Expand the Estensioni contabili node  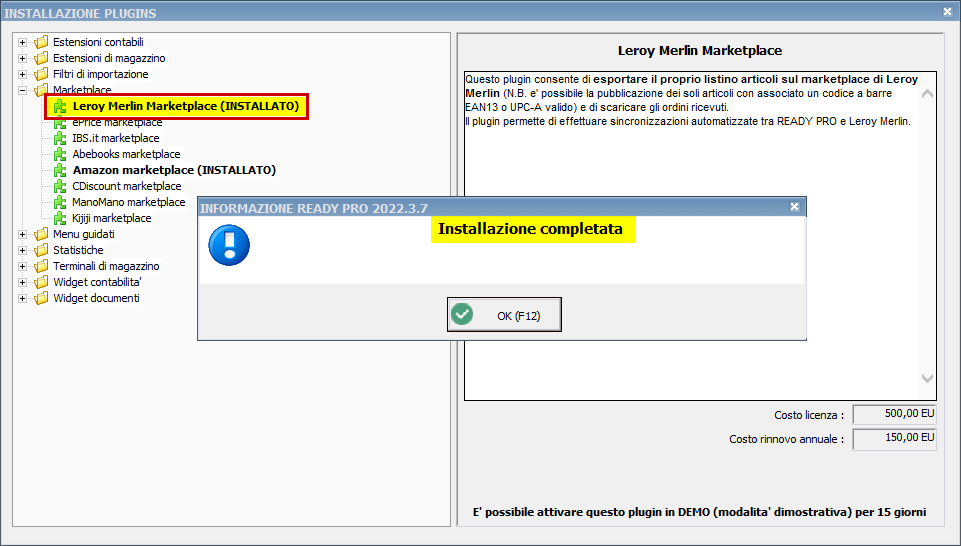click(x=23, y=42)
